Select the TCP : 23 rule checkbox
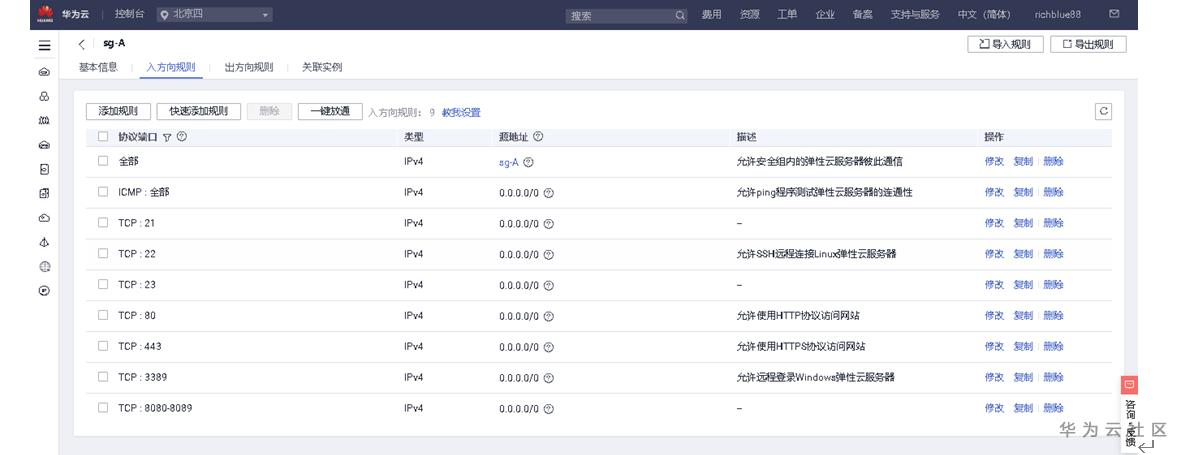 pos(103,284)
